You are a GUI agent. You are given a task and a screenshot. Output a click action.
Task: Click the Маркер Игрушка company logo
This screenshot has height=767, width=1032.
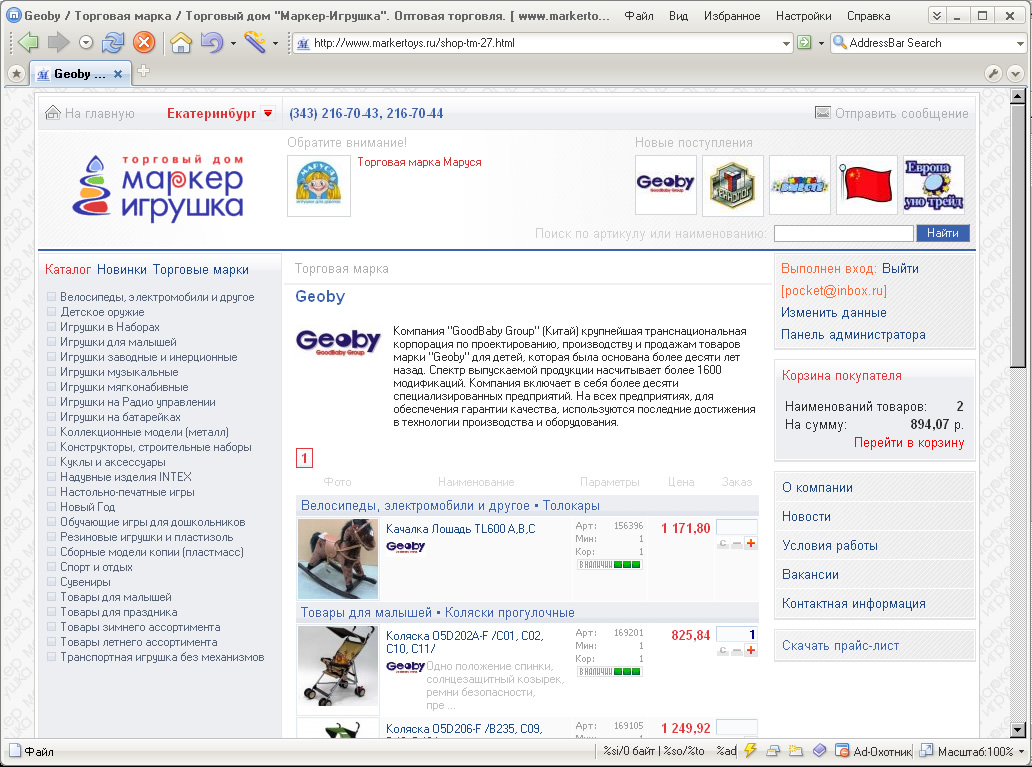[x=158, y=188]
